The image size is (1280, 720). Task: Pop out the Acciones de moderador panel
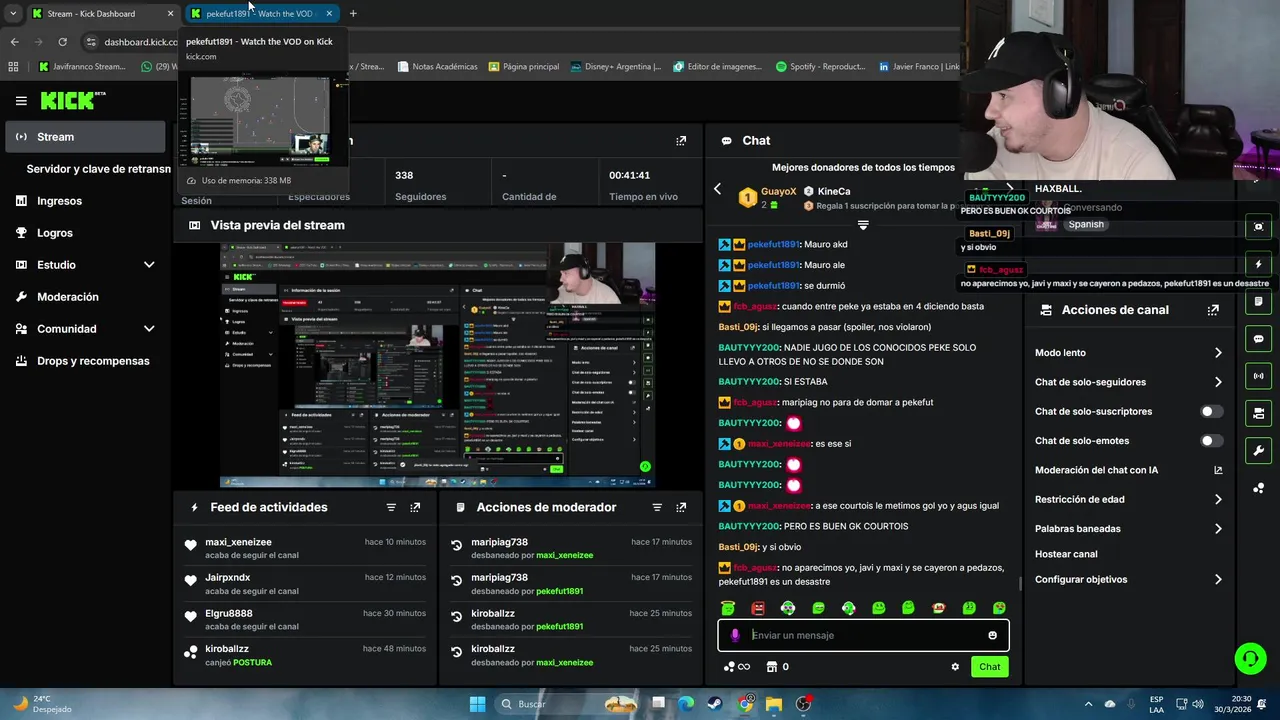[681, 507]
